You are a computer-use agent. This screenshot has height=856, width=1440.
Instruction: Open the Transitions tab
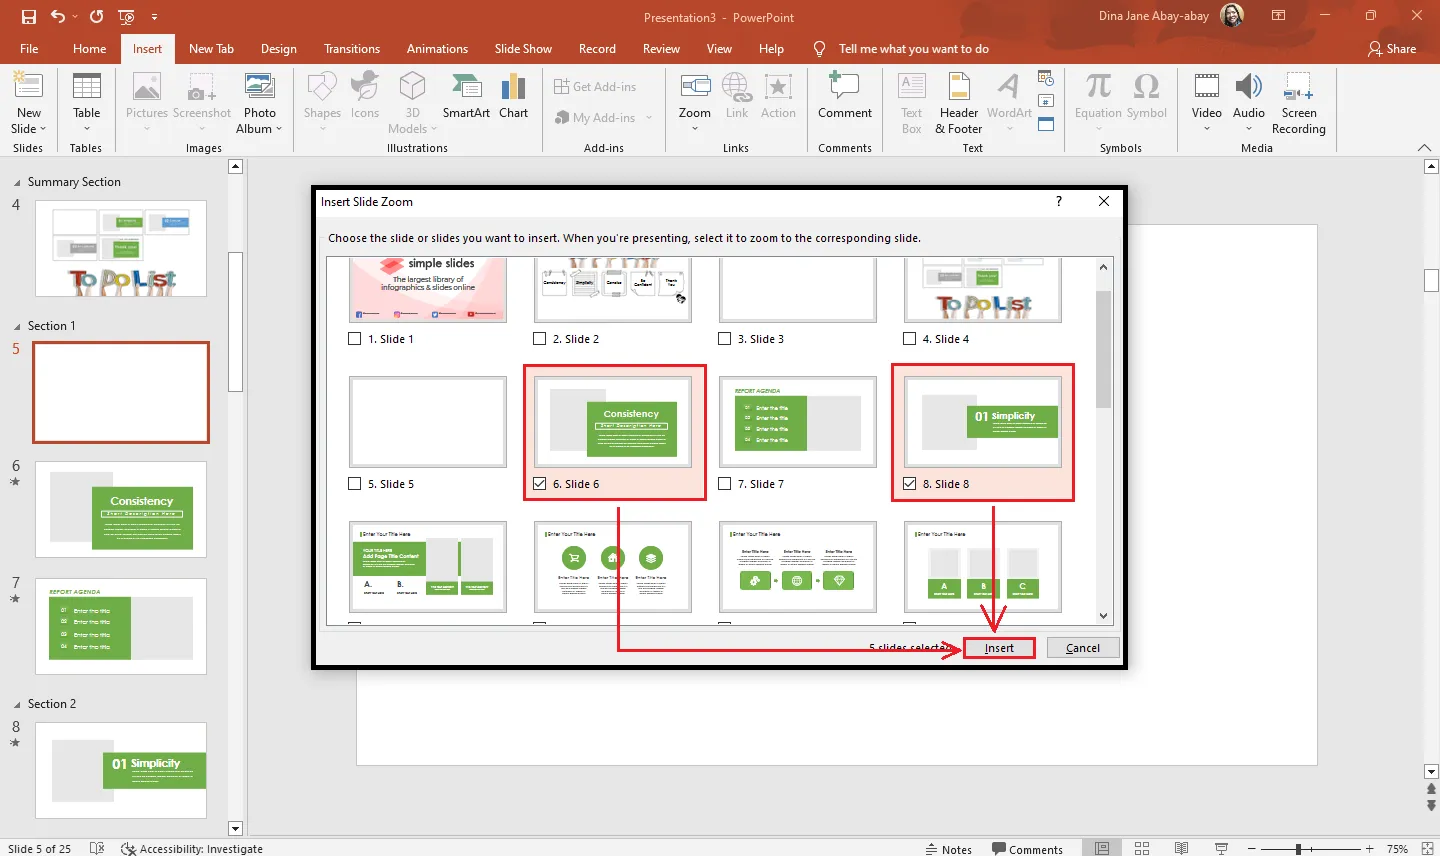click(352, 49)
